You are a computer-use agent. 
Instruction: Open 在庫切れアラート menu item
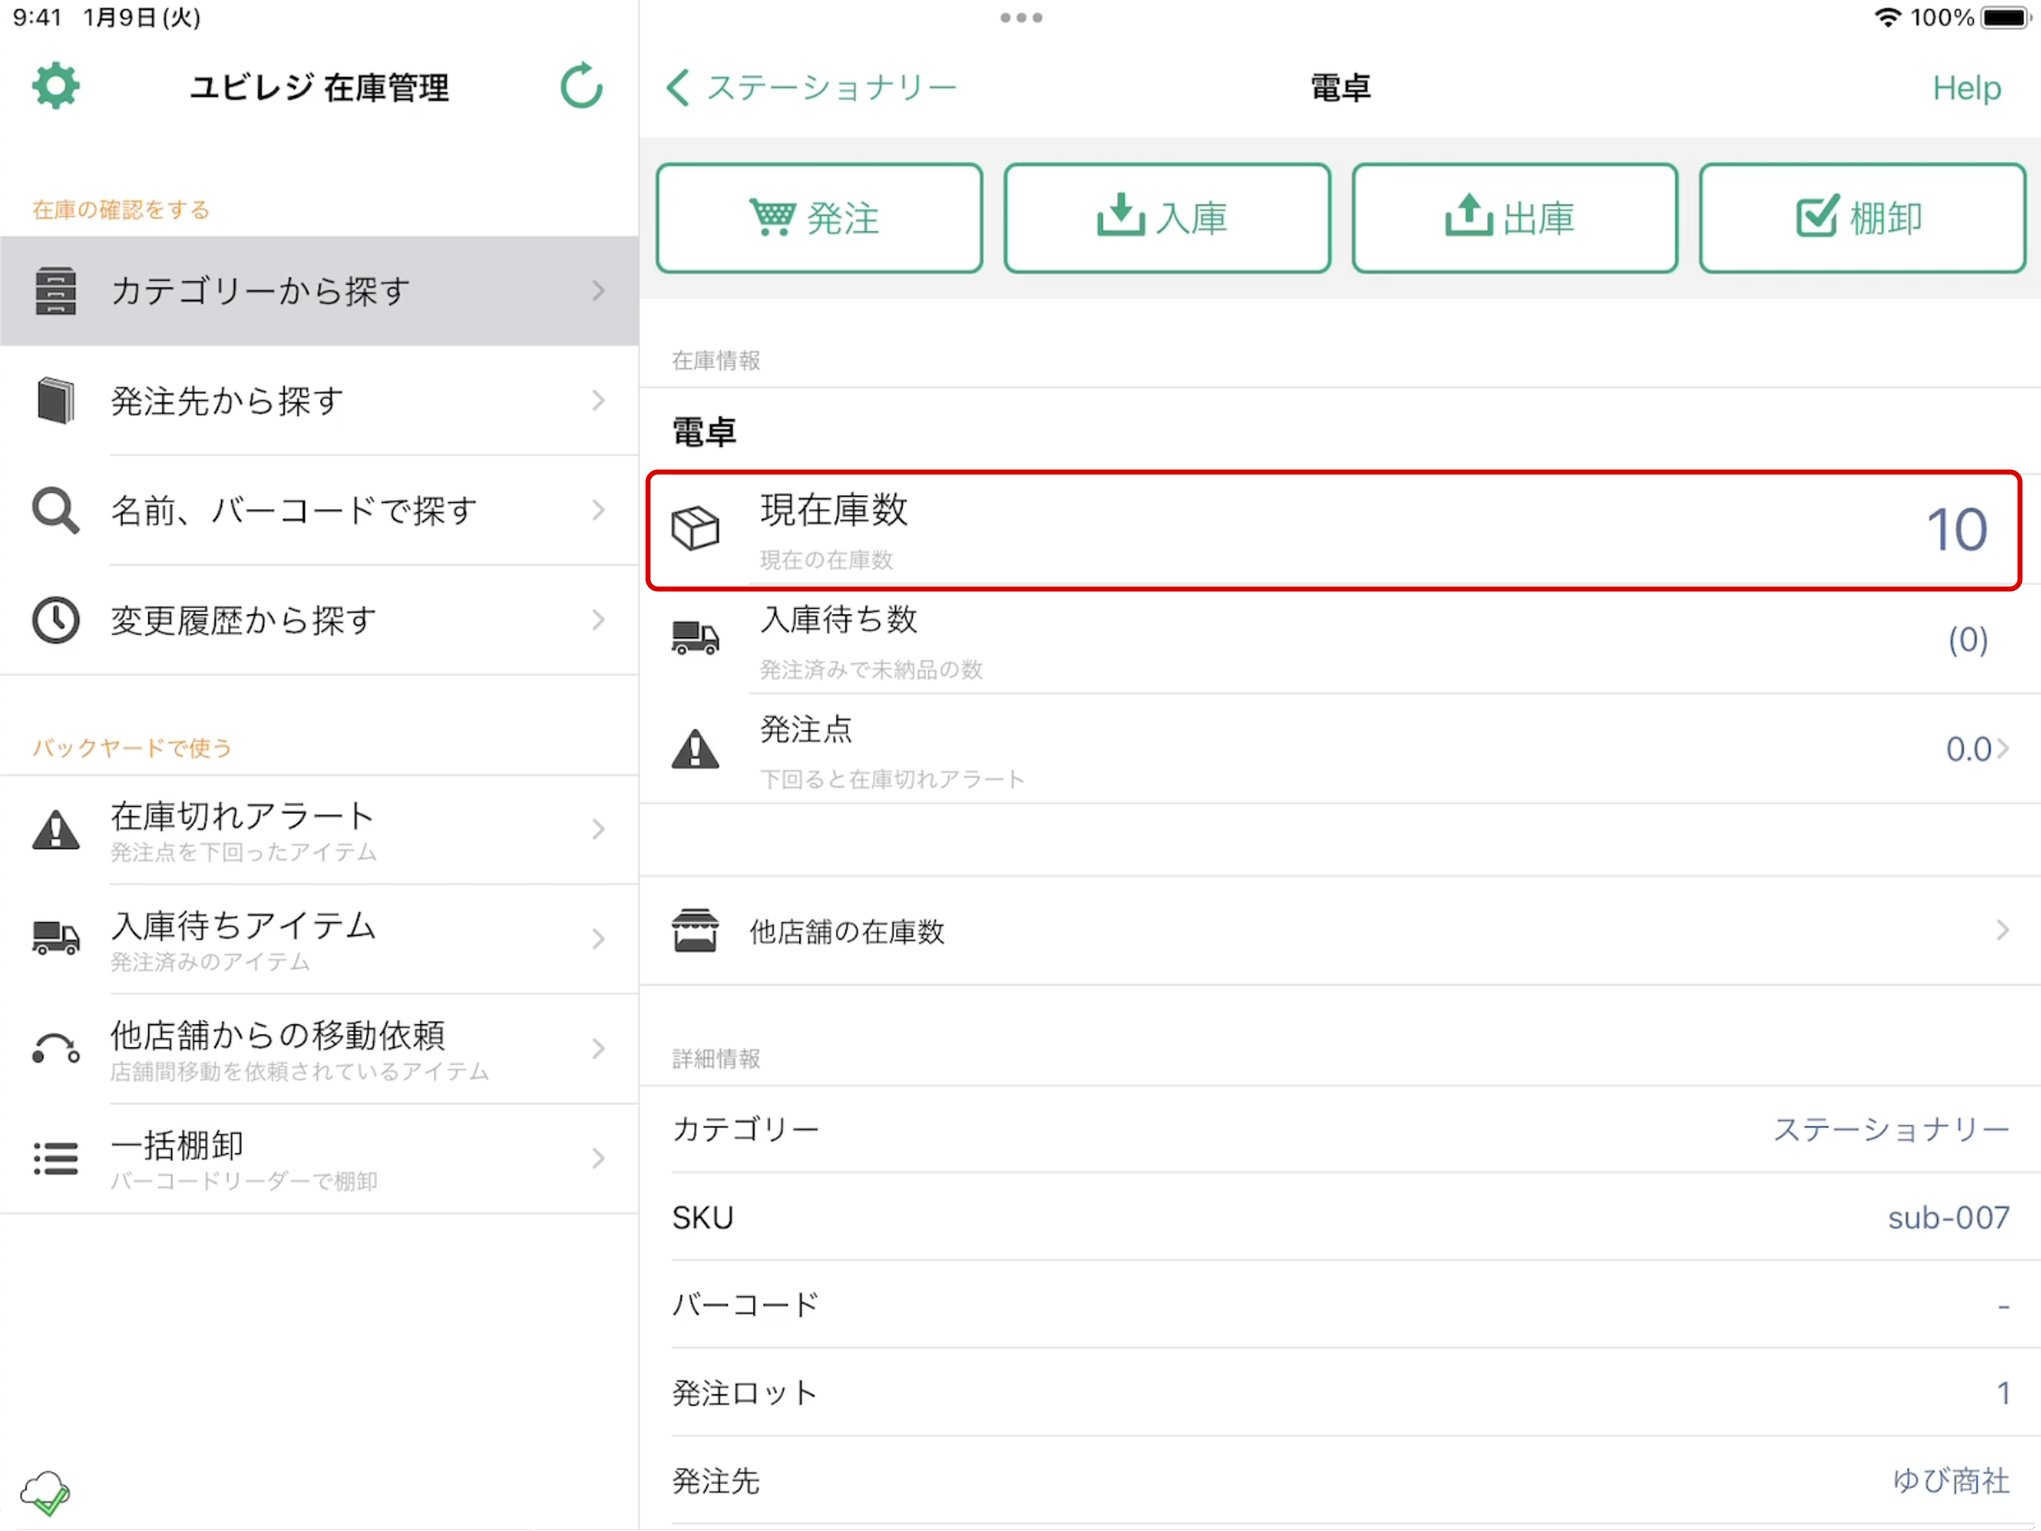pyautogui.click(x=320, y=830)
